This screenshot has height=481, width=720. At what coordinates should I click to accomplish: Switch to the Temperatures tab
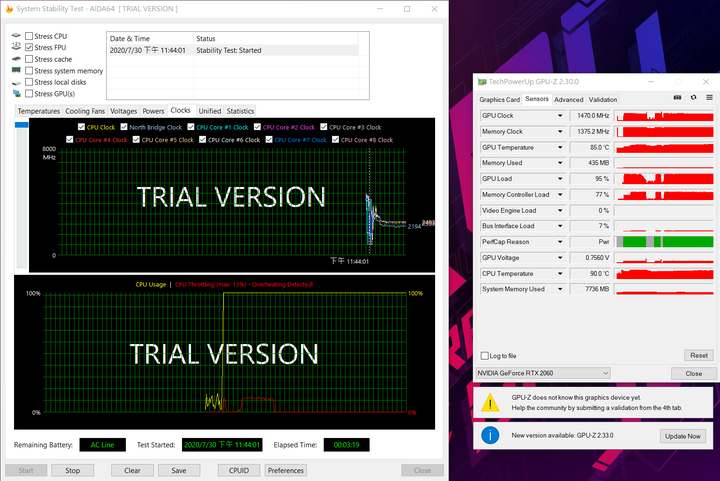tap(39, 111)
